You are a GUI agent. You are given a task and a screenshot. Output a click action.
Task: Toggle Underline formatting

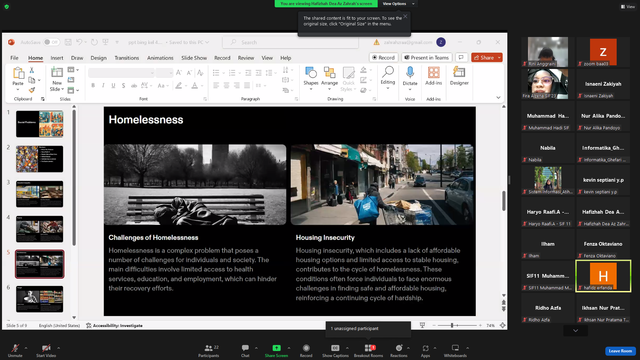pos(113,86)
